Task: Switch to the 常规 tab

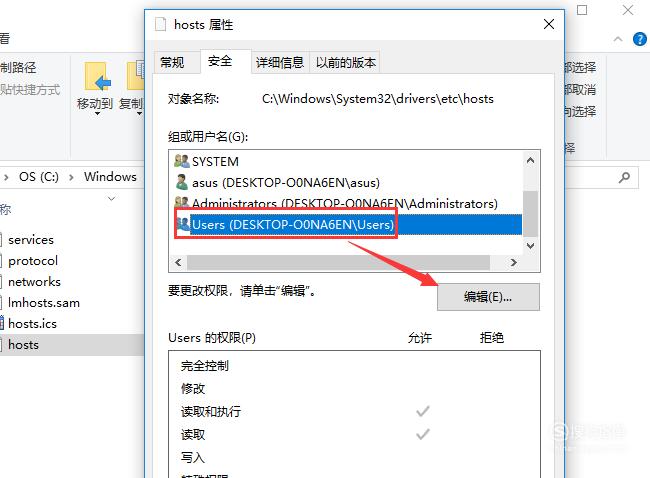Action: coord(172,63)
